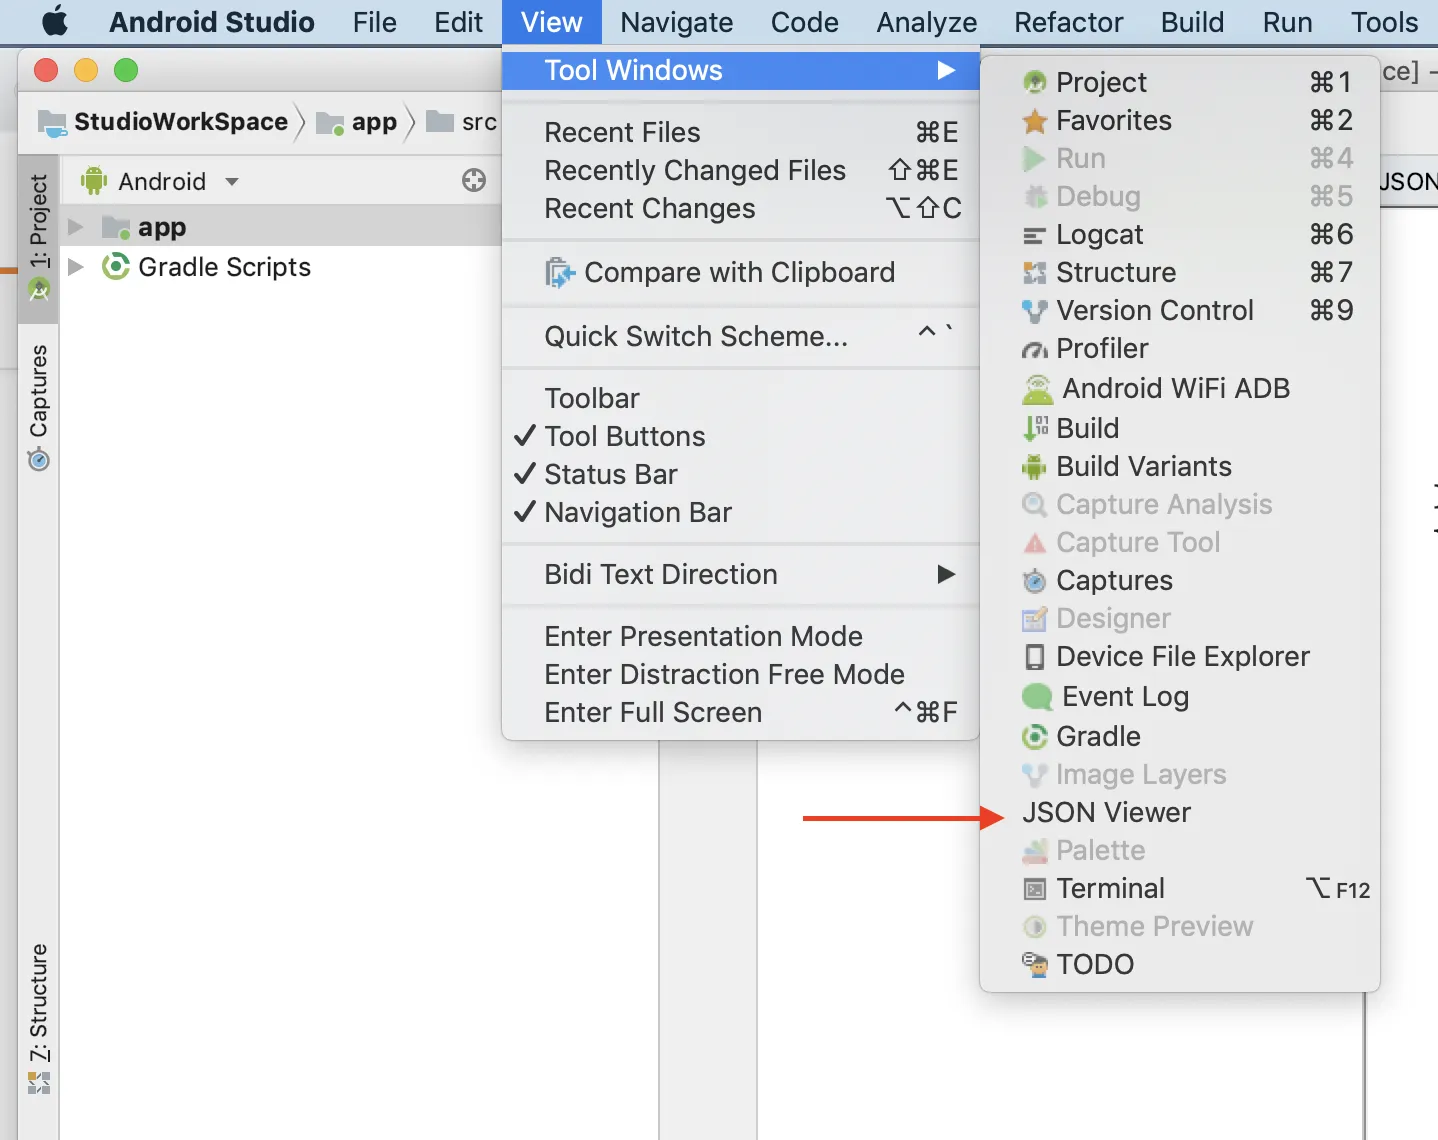The width and height of the screenshot is (1438, 1140).
Task: Click the Logcat tool window icon
Action: click(x=1034, y=236)
